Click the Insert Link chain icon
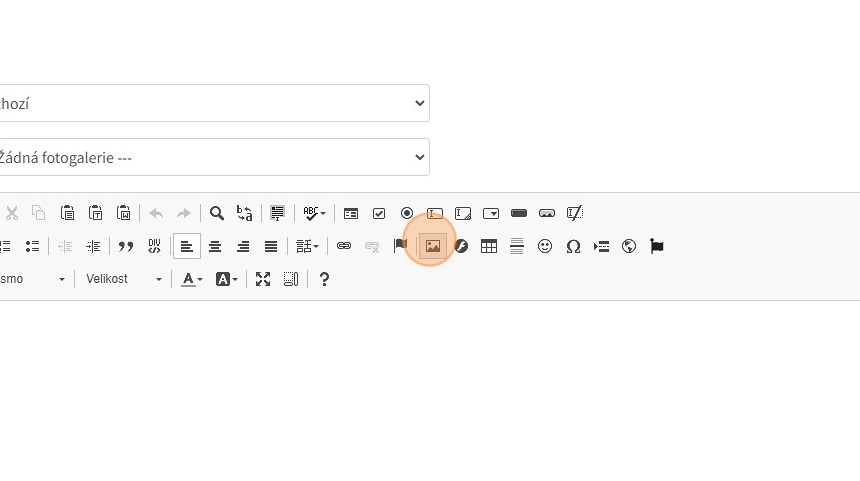This screenshot has height=481, width=860. [x=344, y=246]
